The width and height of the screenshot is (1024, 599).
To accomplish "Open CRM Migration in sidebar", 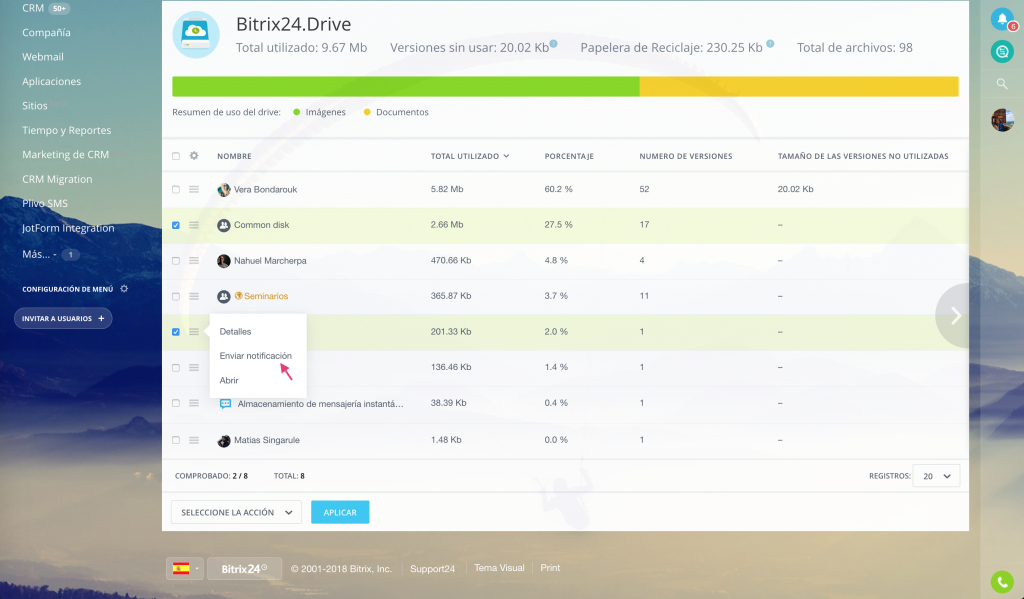I will coord(57,179).
